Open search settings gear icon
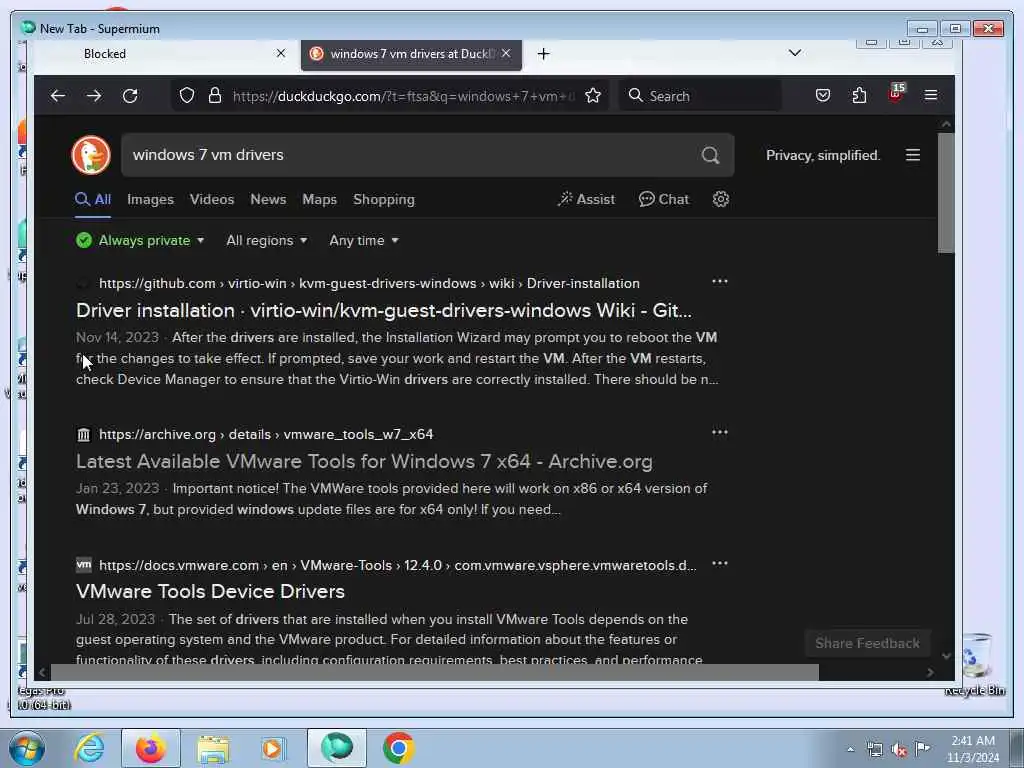1024x768 pixels. [x=721, y=199]
